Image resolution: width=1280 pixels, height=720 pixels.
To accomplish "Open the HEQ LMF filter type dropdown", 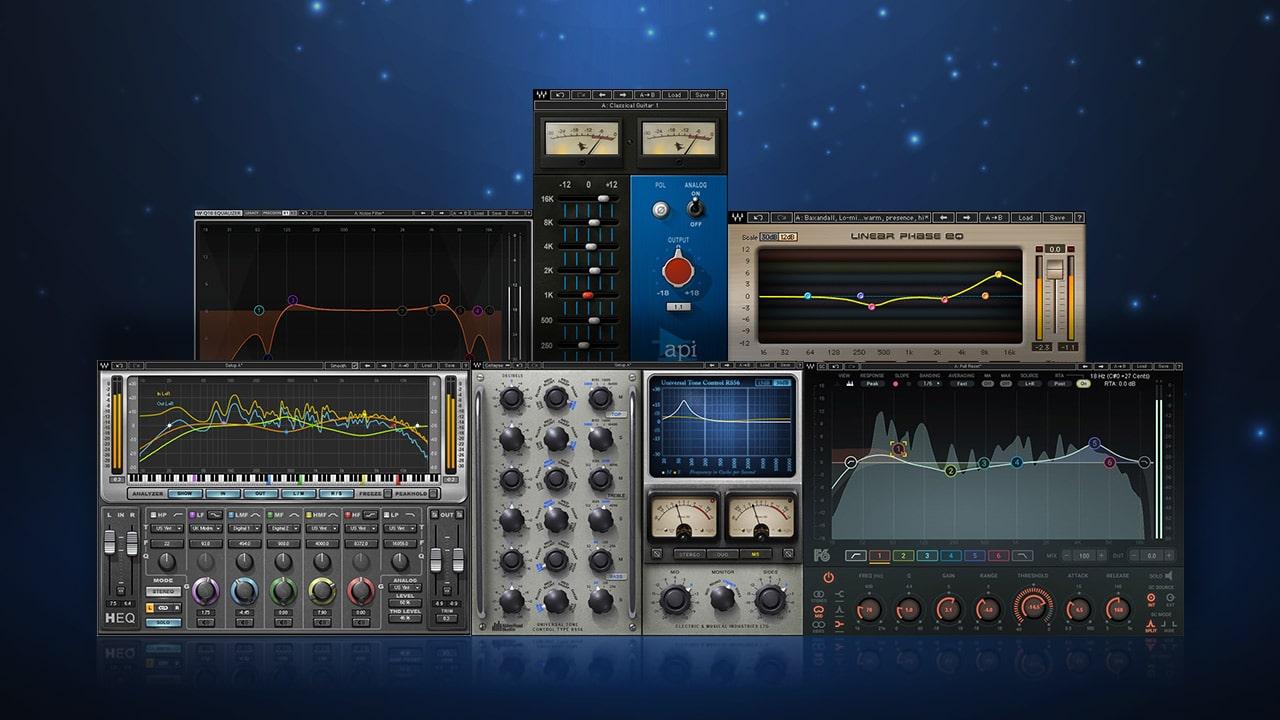I will click(x=244, y=528).
